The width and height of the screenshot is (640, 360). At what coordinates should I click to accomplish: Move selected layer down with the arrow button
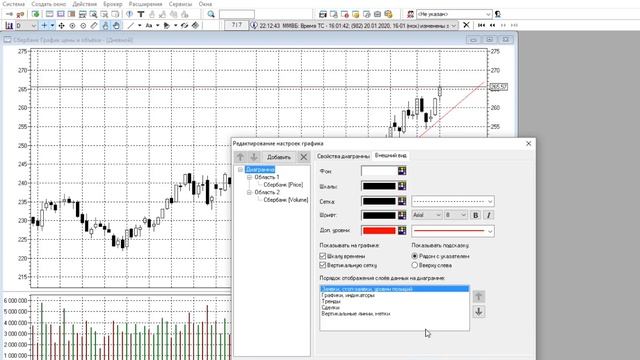coord(479,312)
